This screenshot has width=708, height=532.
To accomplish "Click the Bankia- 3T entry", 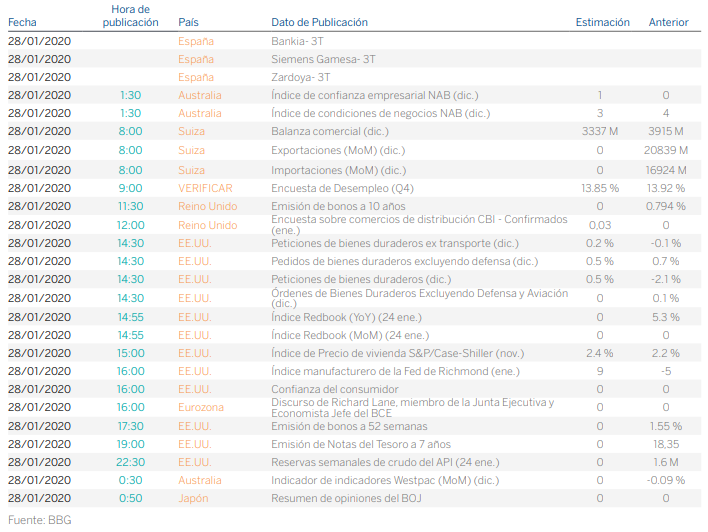I will (x=299, y=42).
